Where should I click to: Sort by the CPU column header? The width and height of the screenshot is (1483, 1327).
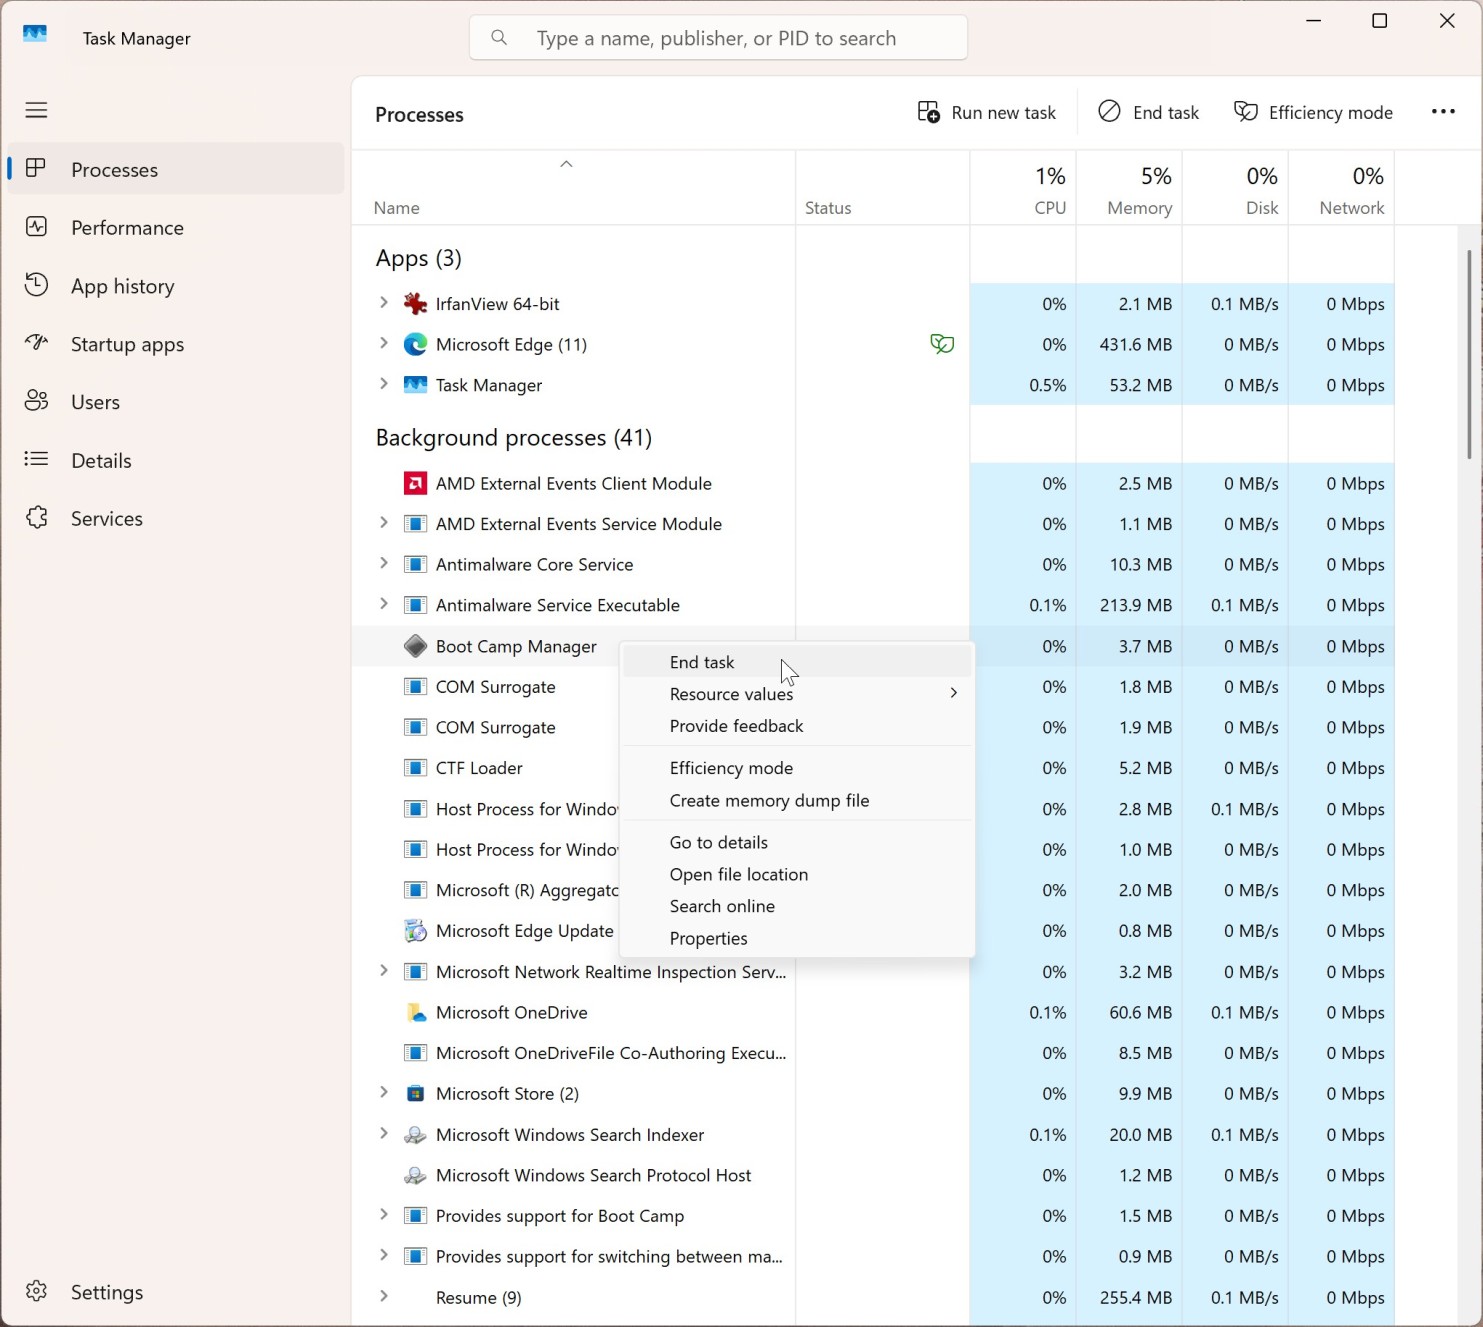coord(1023,188)
